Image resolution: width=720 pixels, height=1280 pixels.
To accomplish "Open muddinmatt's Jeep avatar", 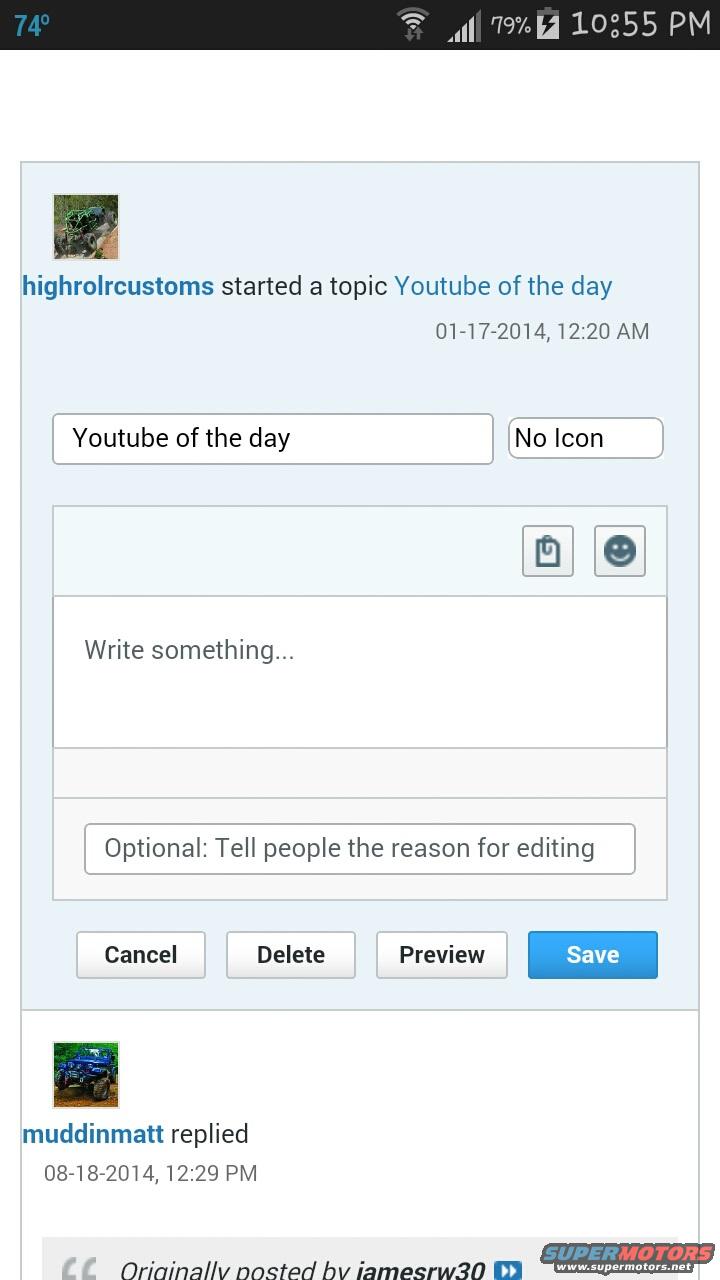I will [86, 1074].
